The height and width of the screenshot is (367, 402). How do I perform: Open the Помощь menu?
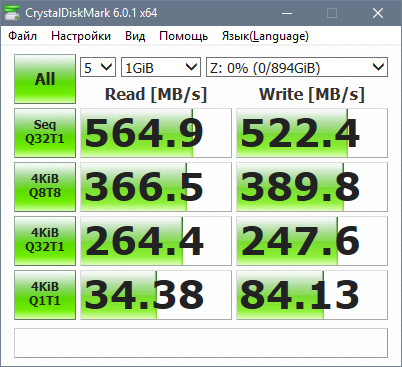point(184,36)
